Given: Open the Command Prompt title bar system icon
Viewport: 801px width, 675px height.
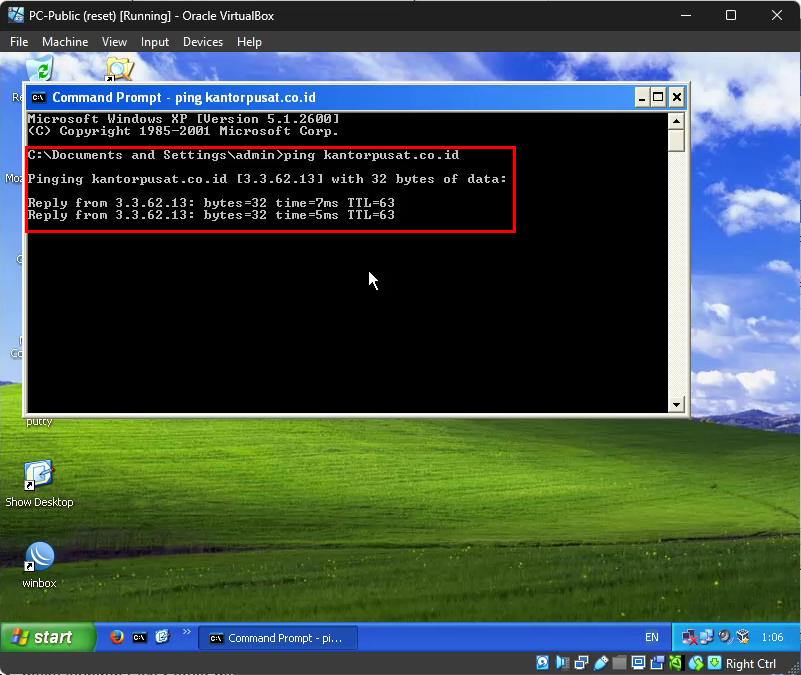Looking at the screenshot, I should (x=38, y=97).
